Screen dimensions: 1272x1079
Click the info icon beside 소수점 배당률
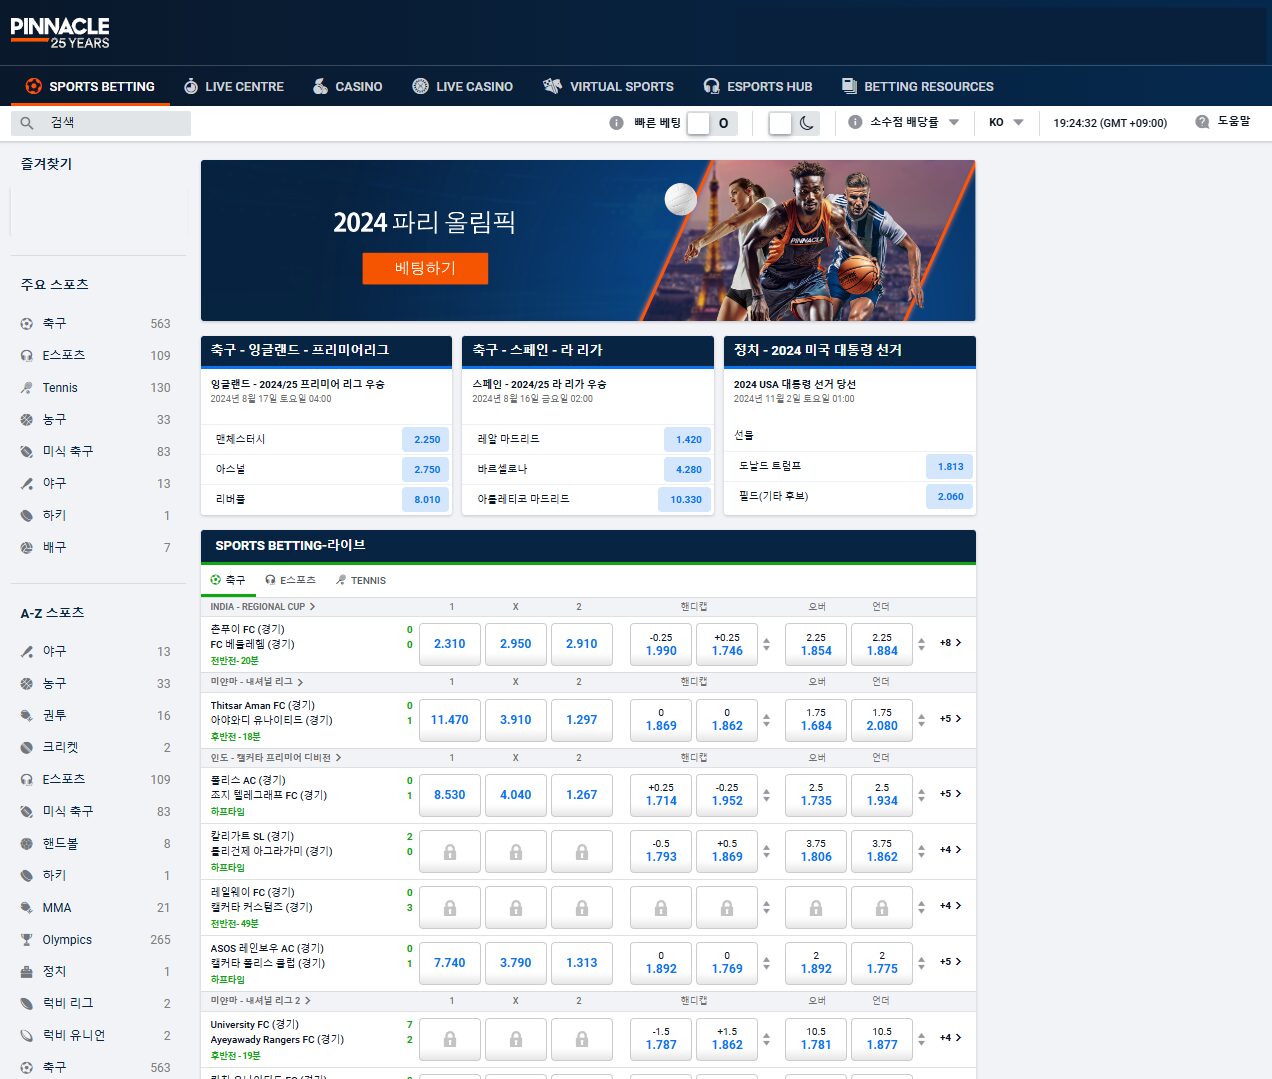855,122
